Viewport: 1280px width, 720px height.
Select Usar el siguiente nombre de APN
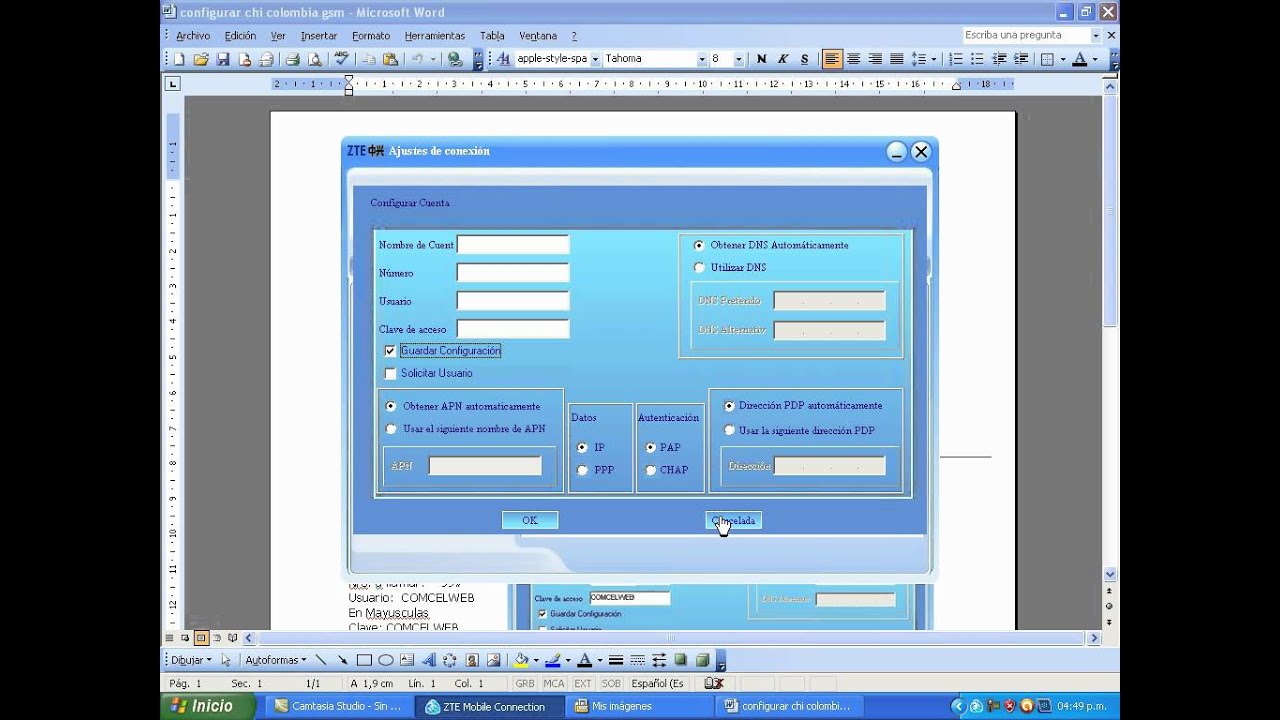[391, 429]
